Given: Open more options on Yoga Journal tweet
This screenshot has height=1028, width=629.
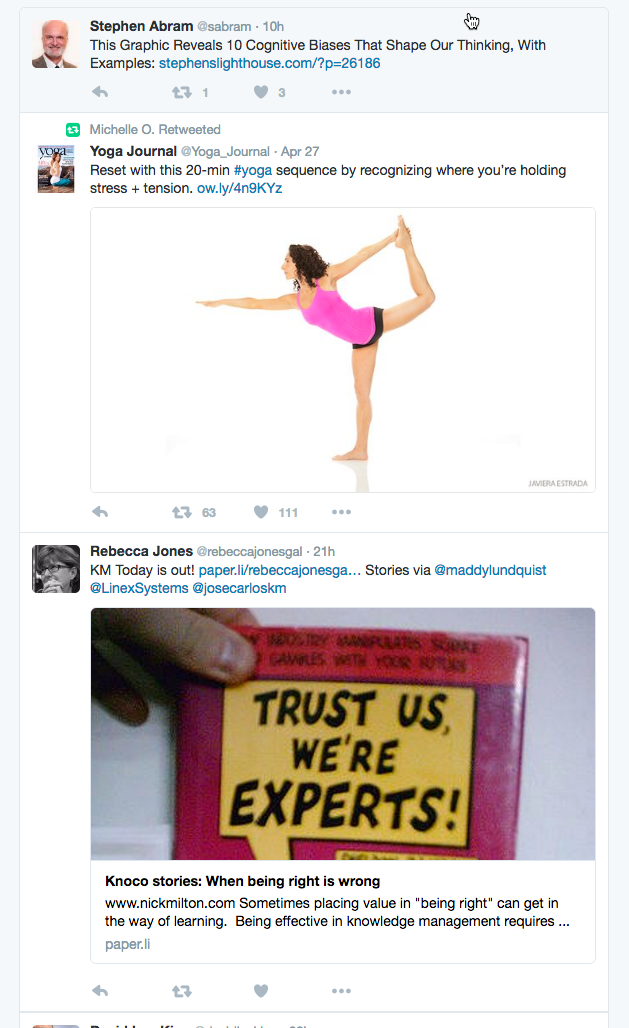Looking at the screenshot, I should 341,512.
